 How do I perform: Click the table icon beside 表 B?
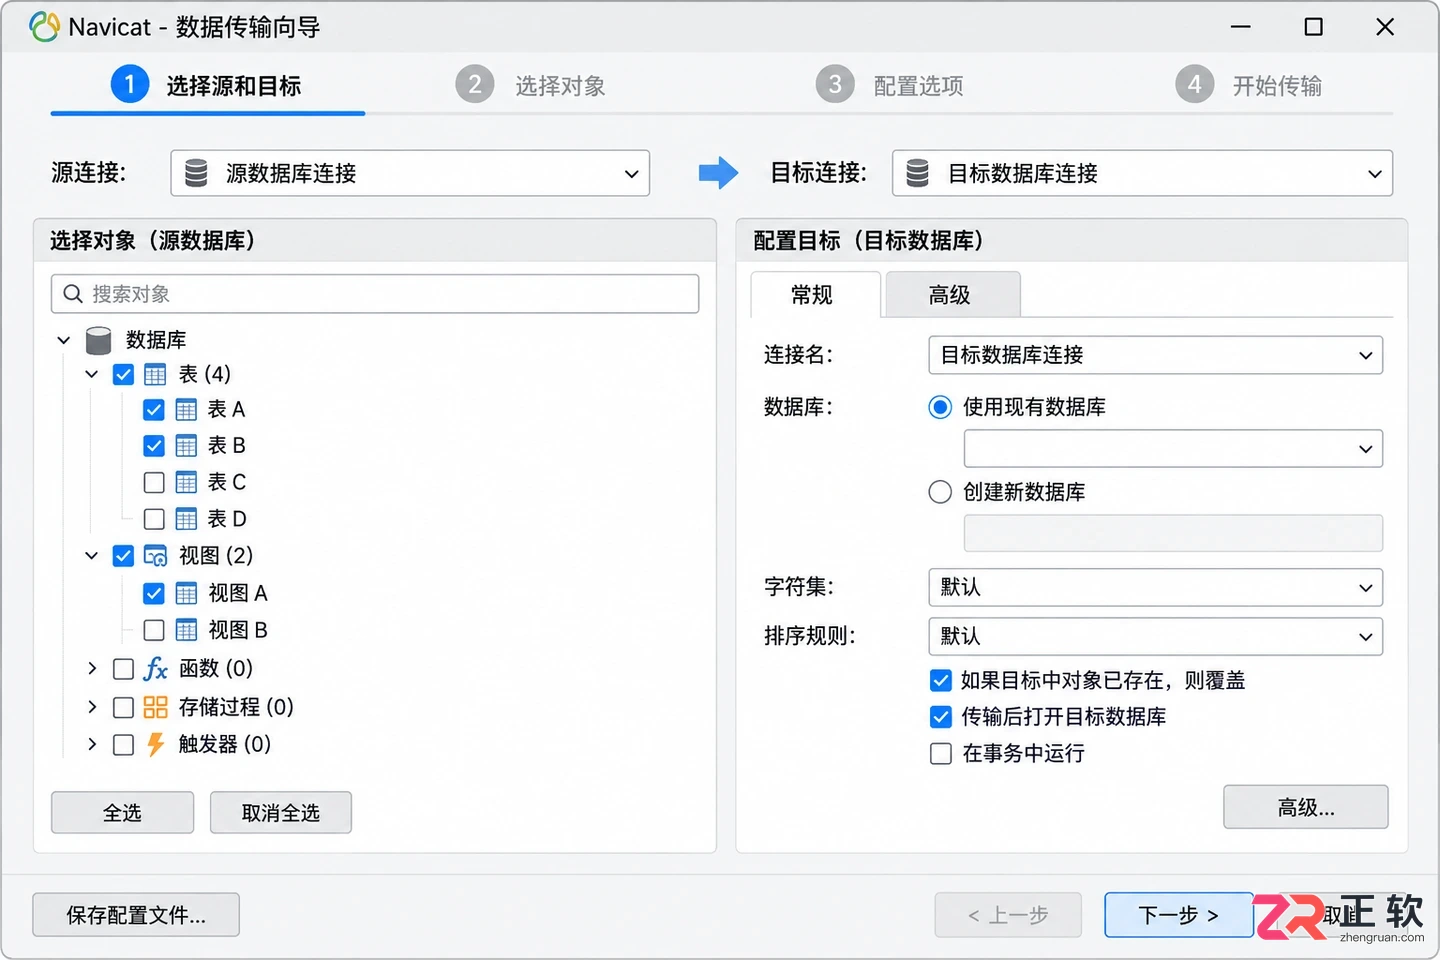pos(186,446)
